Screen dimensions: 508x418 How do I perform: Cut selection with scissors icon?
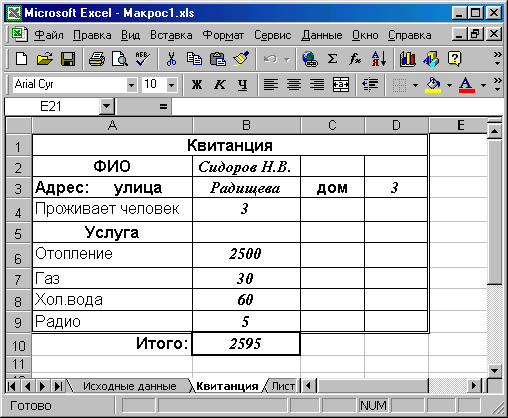coord(171,59)
